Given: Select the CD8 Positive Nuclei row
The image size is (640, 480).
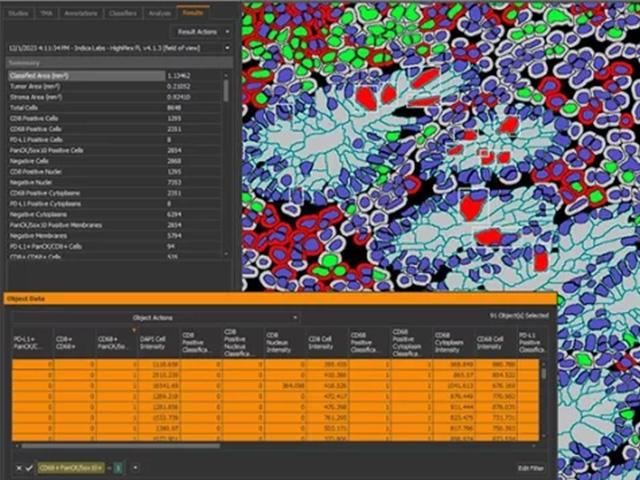Looking at the screenshot, I should pos(114,171).
